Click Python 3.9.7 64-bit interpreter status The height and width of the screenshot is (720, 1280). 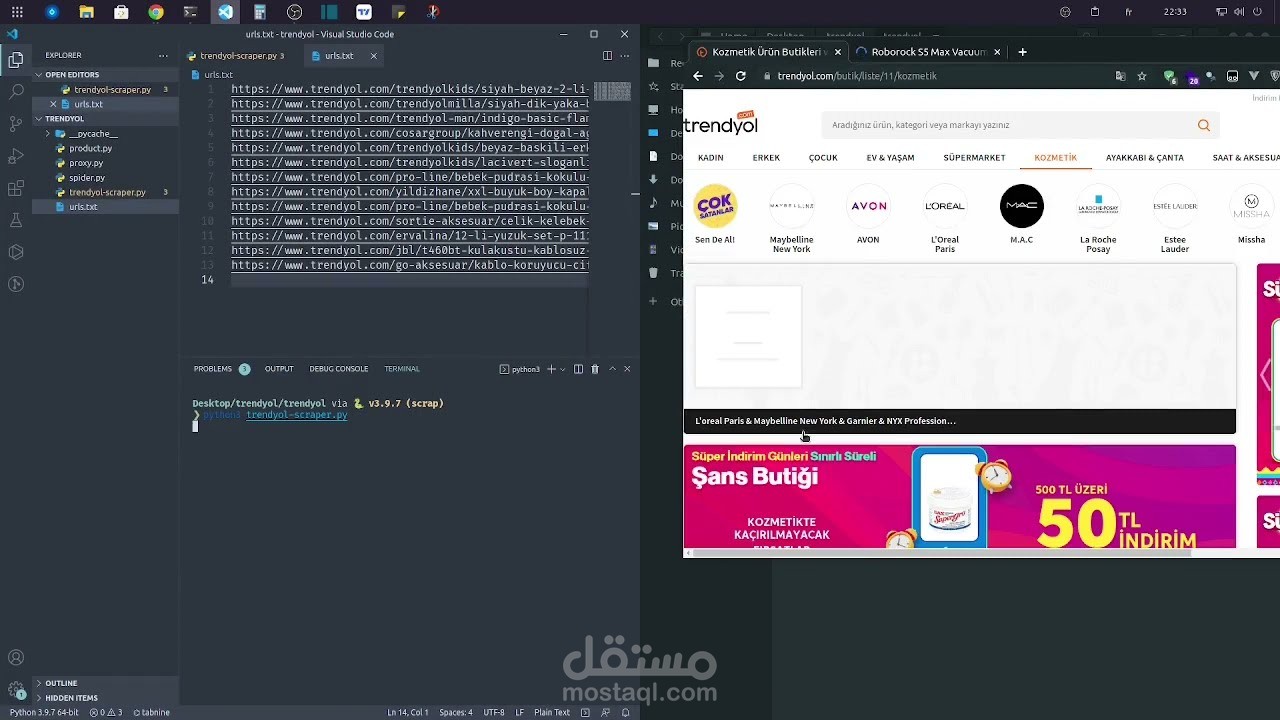[x=44, y=713]
